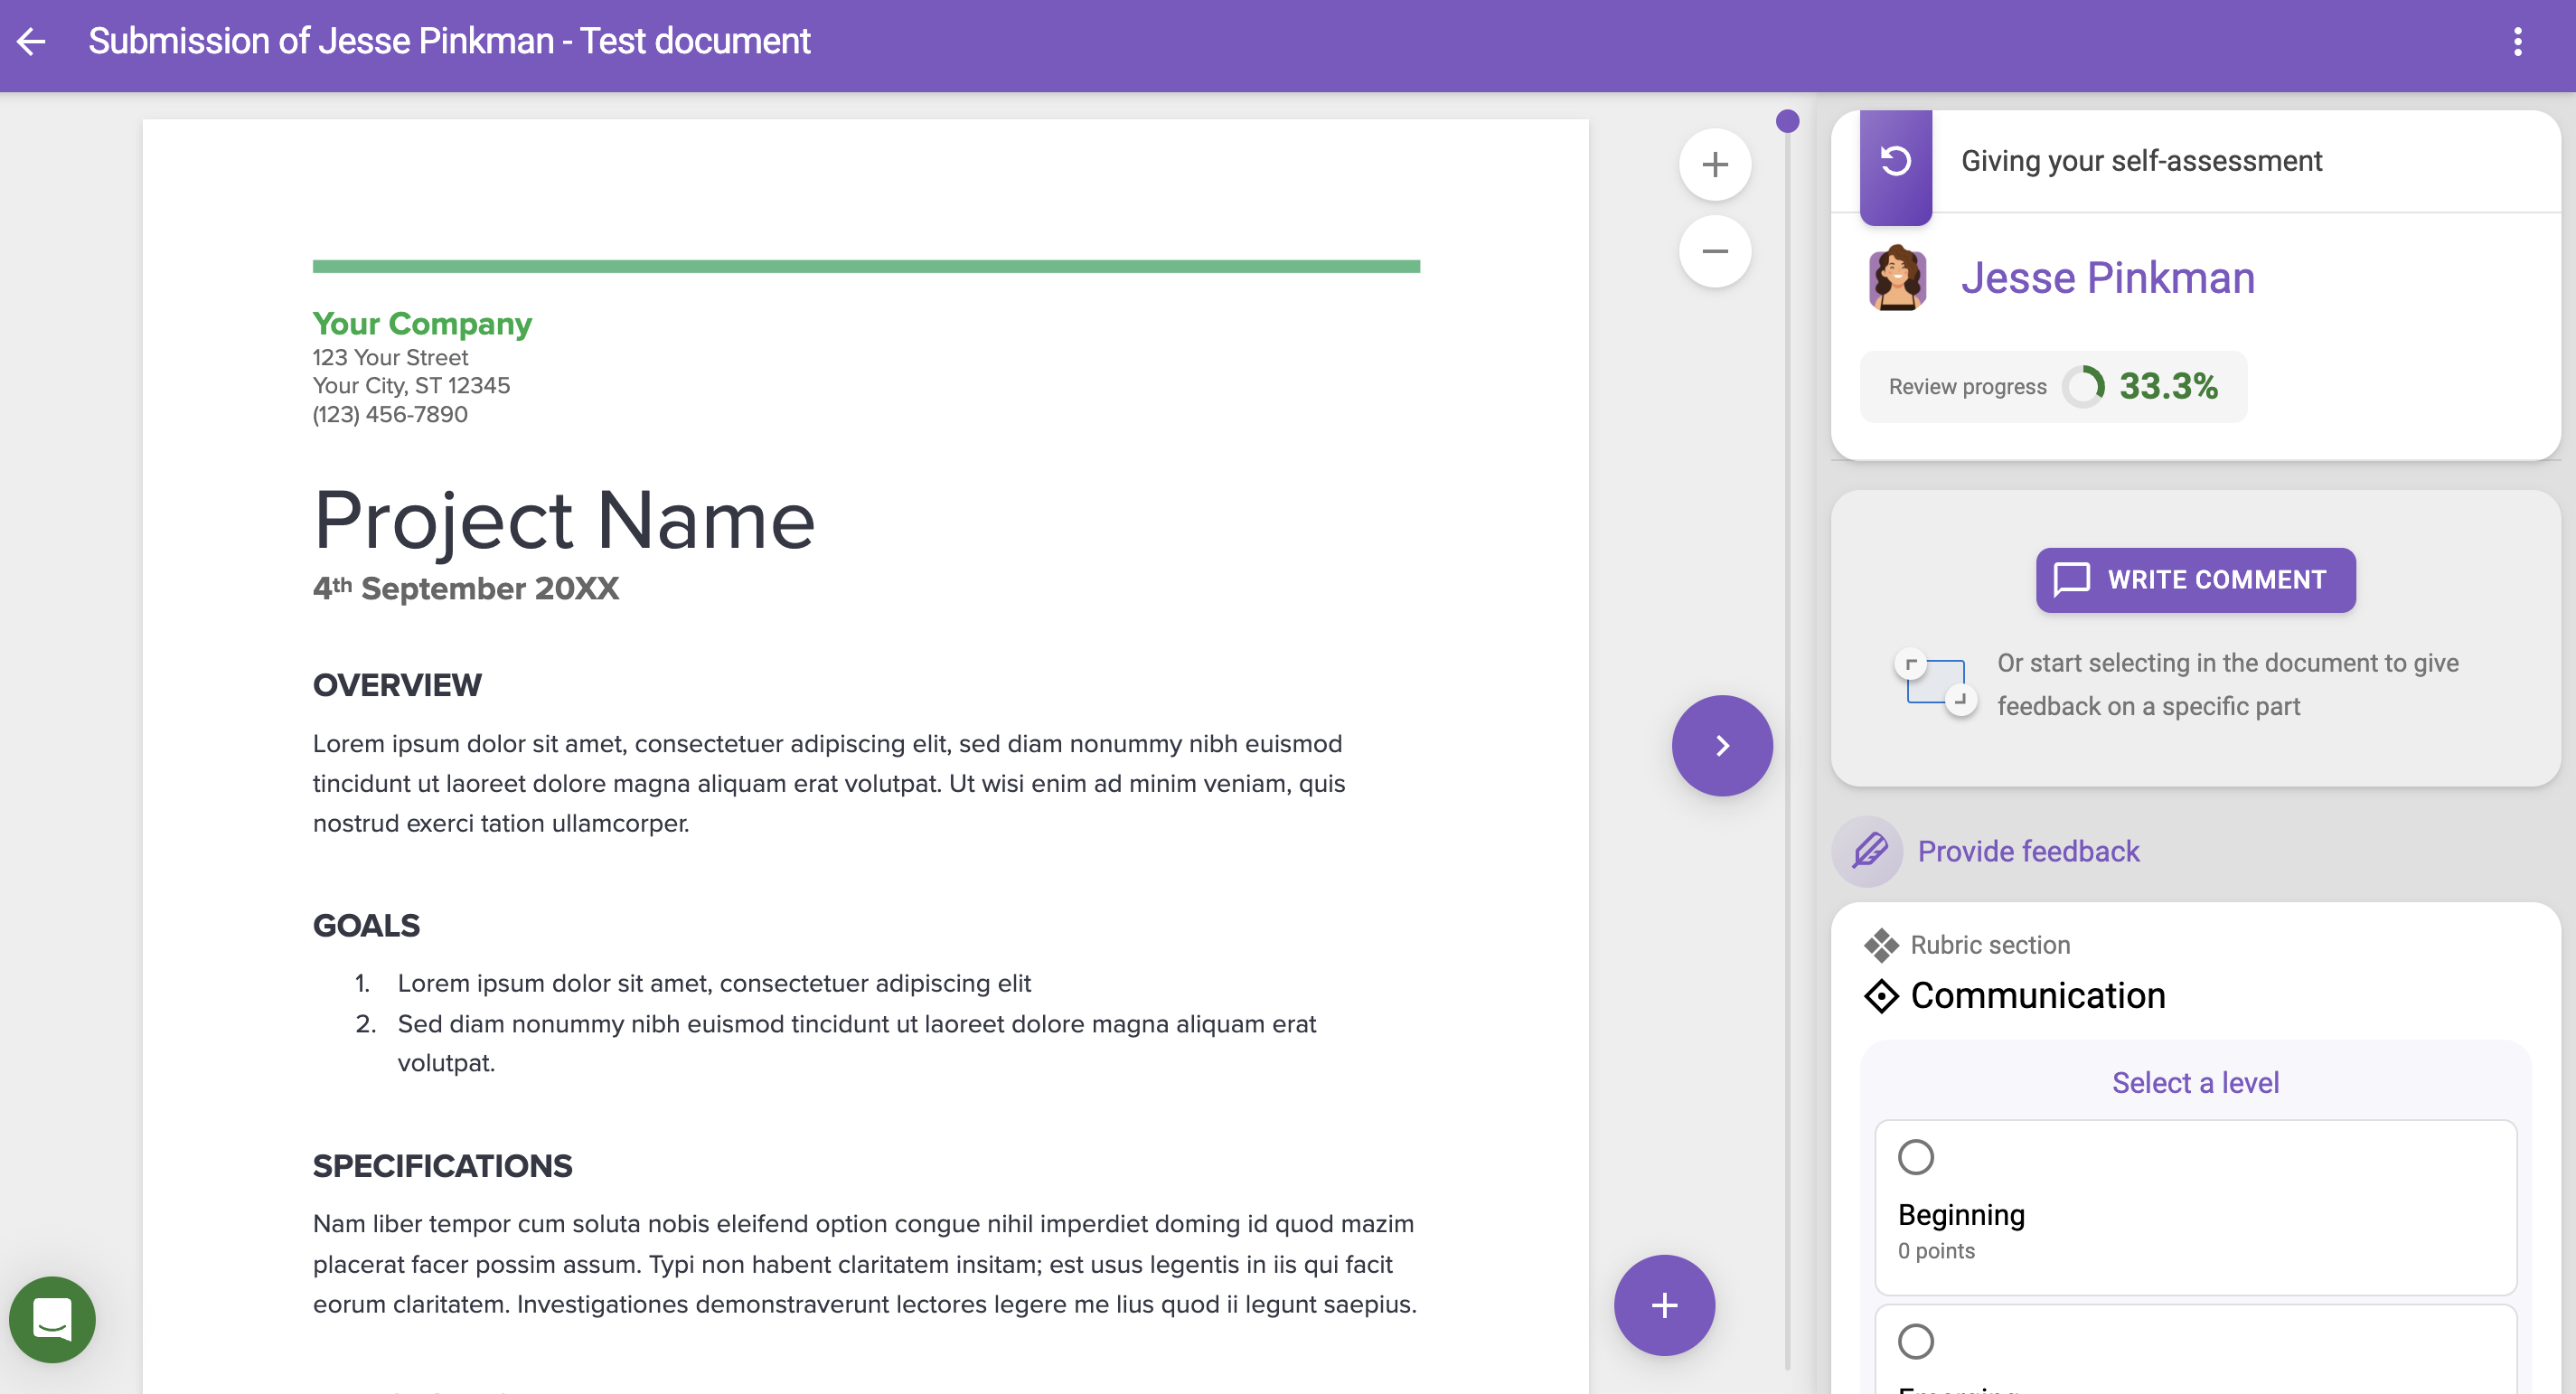Viewport: 2576px width, 1394px height.
Task: Click 'Your City, ST 12345' line
Action: point(411,386)
